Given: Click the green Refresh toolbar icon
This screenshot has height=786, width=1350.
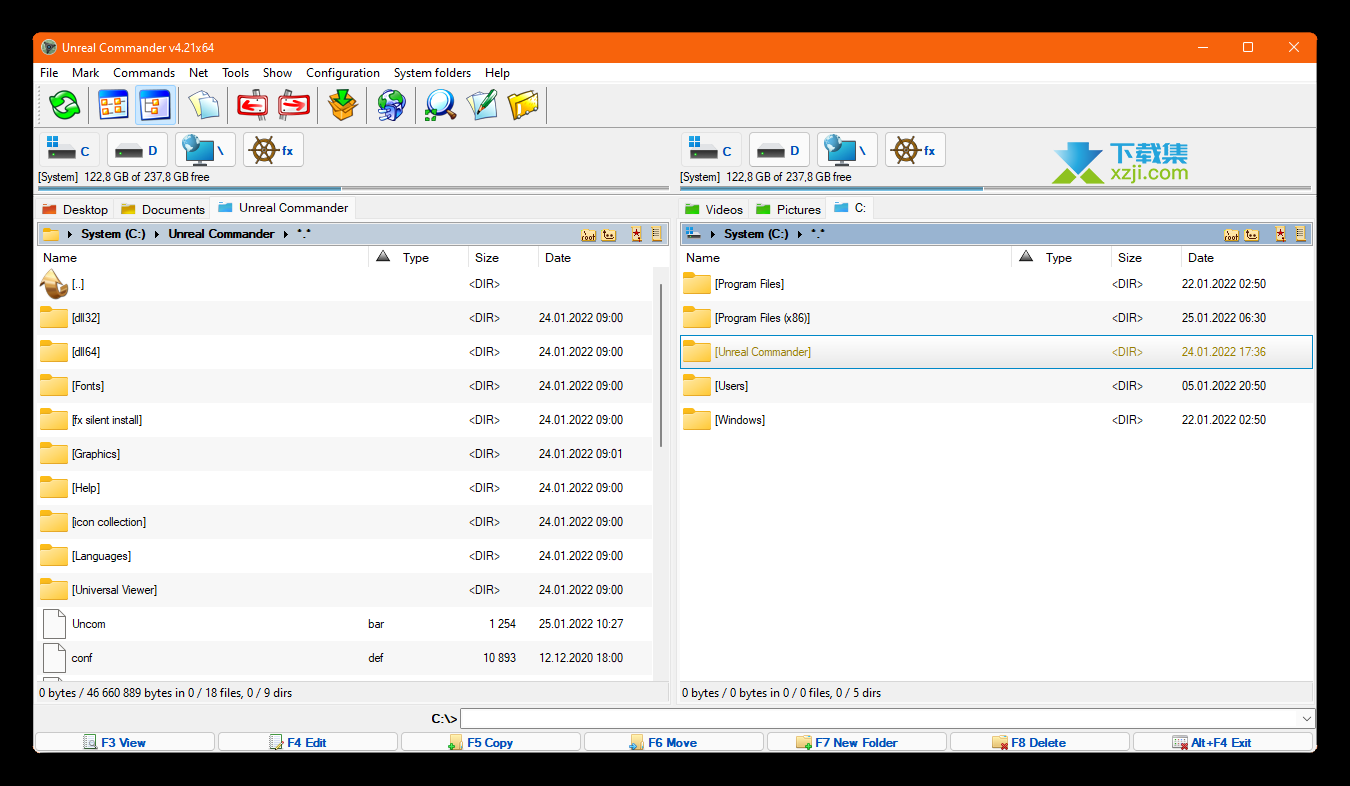Looking at the screenshot, I should click(x=65, y=104).
